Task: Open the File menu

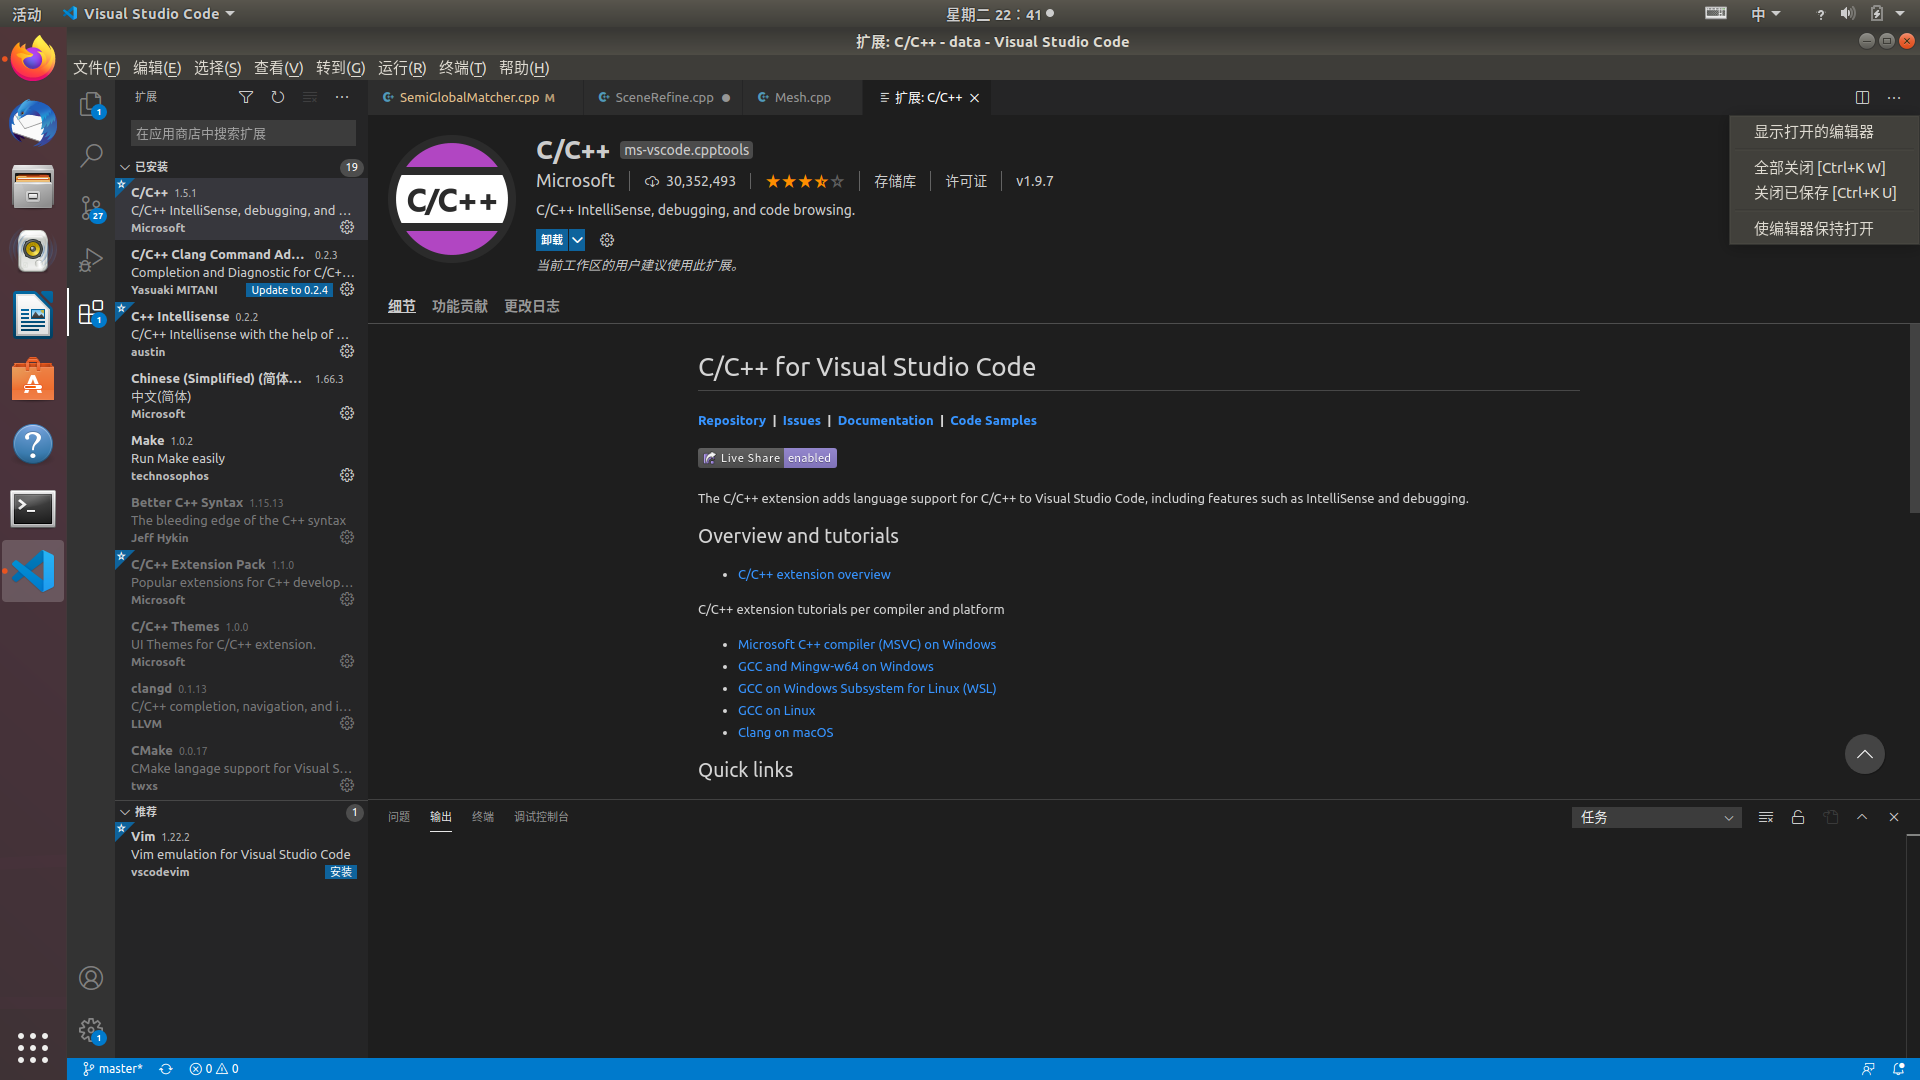Action: pyautogui.click(x=97, y=68)
